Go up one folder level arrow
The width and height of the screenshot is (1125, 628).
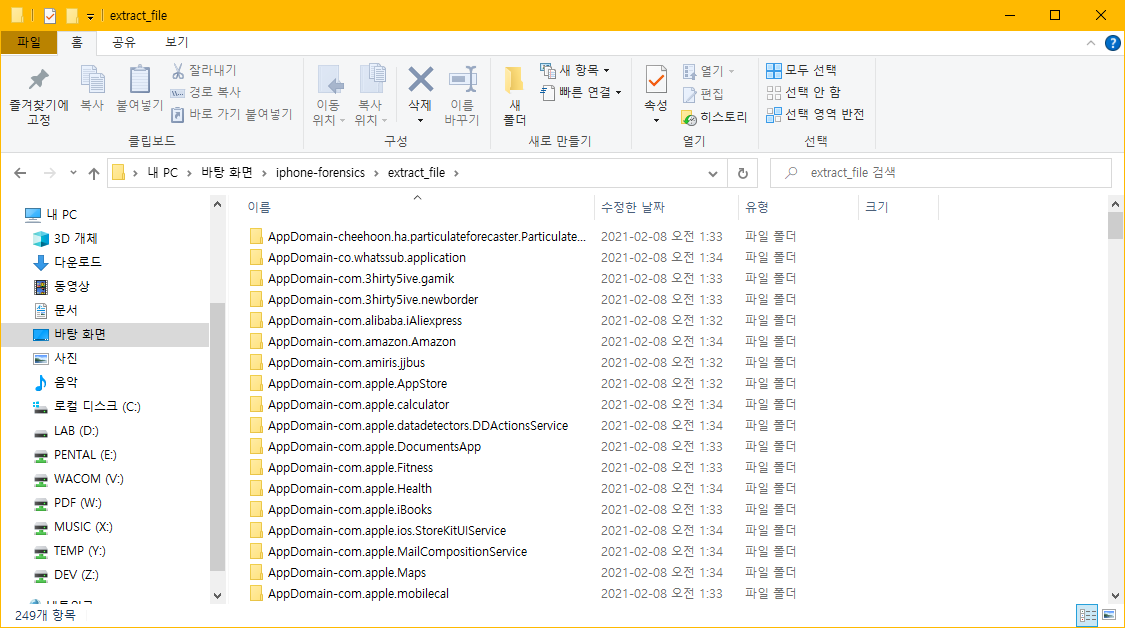93,173
